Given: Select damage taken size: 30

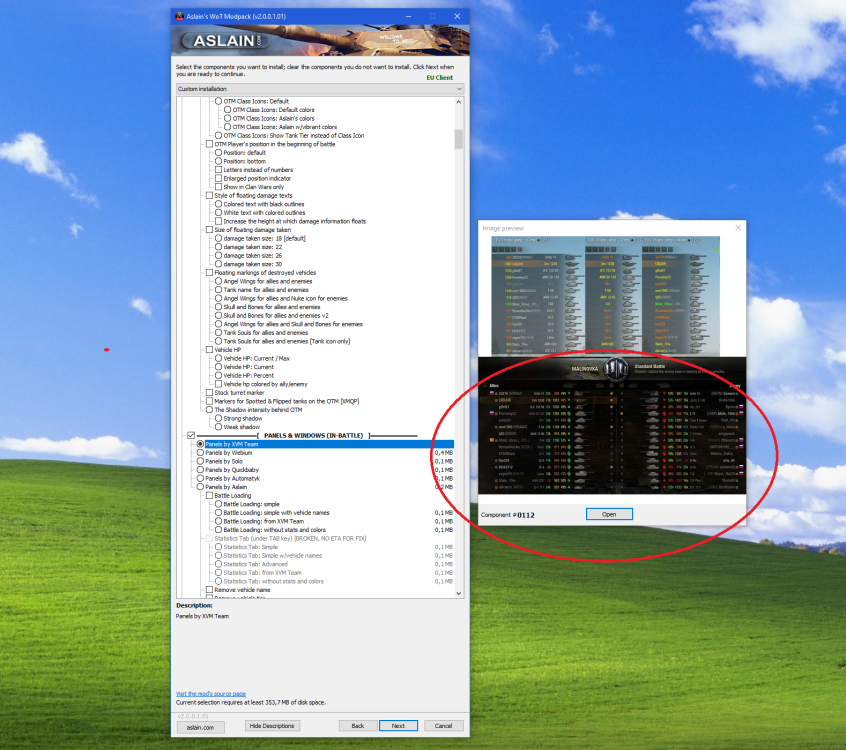Looking at the screenshot, I should click(x=219, y=264).
